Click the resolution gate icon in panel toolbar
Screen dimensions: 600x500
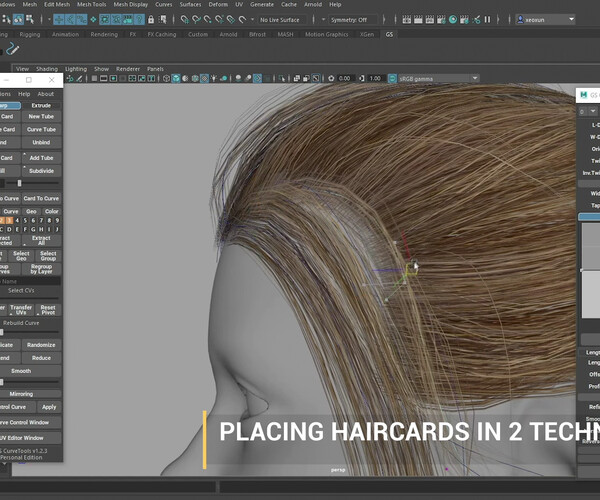(113, 78)
